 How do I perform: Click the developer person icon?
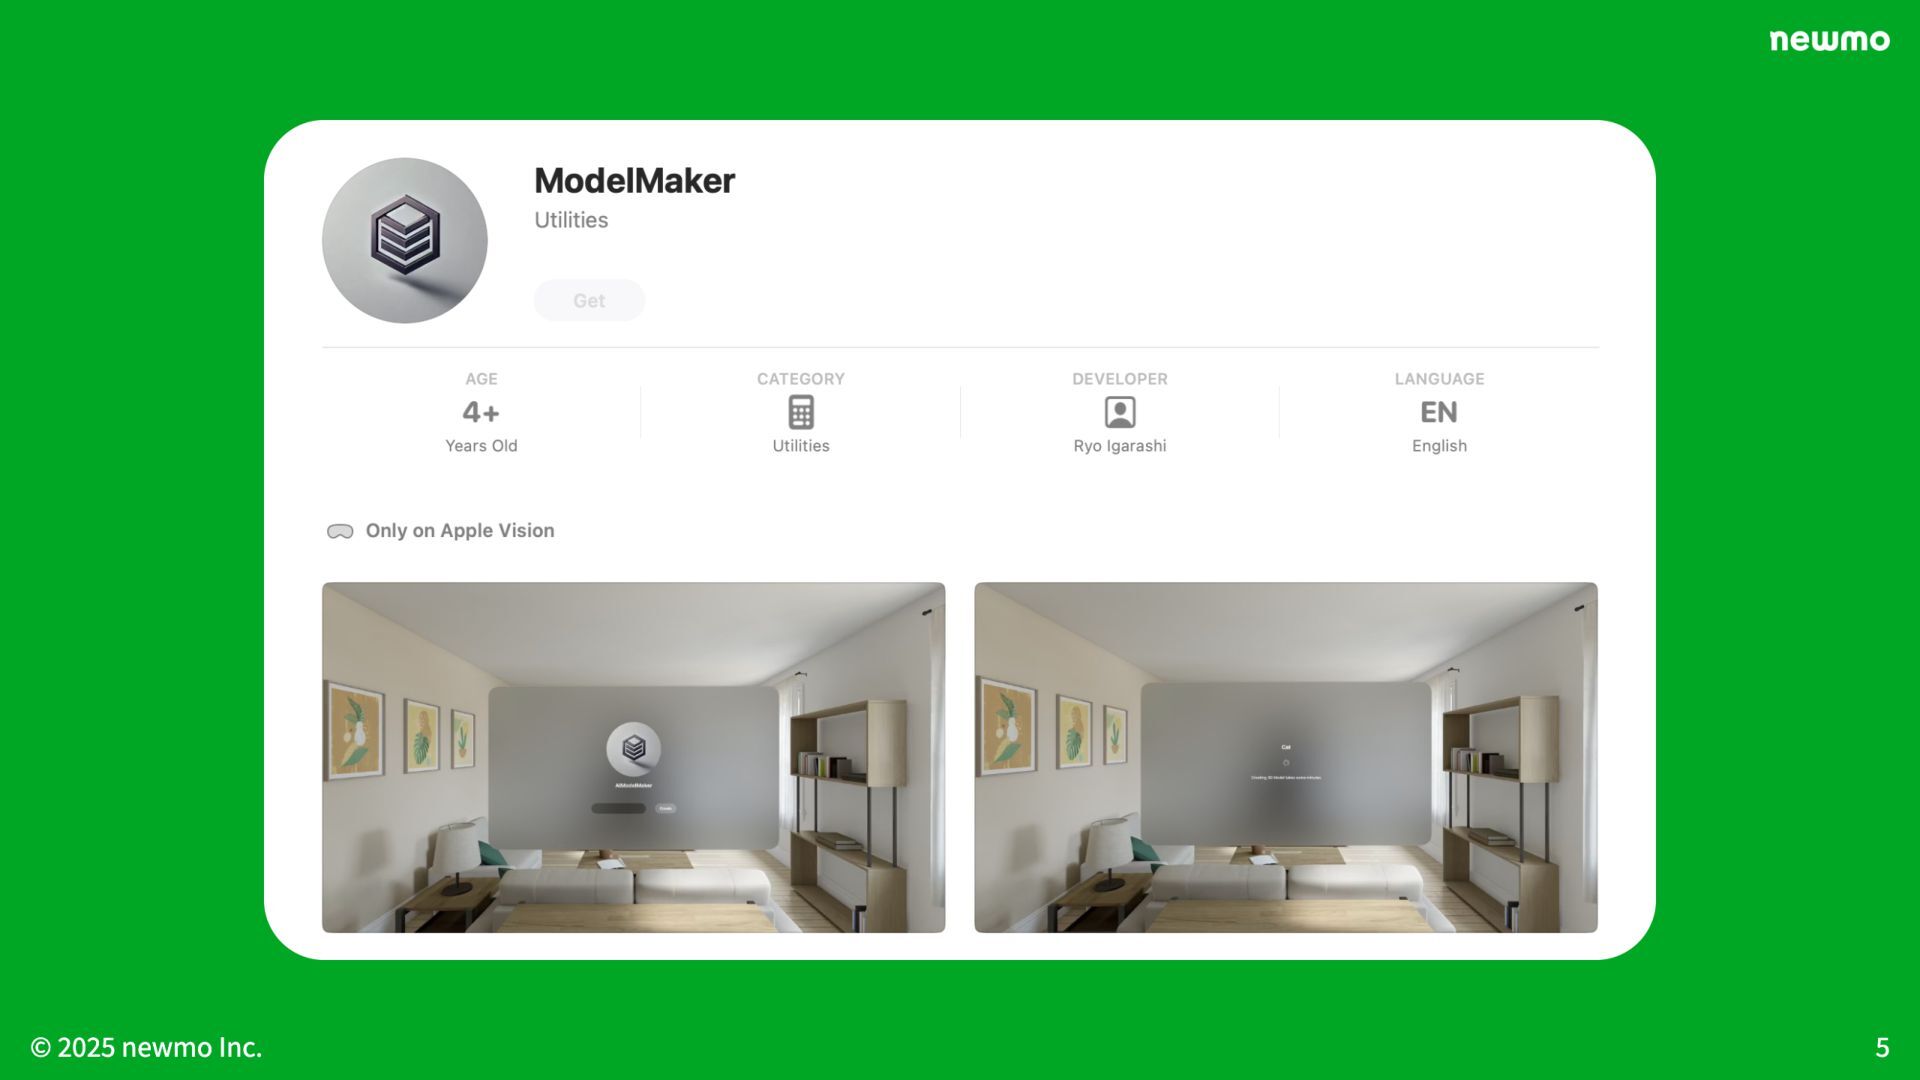(x=1120, y=412)
